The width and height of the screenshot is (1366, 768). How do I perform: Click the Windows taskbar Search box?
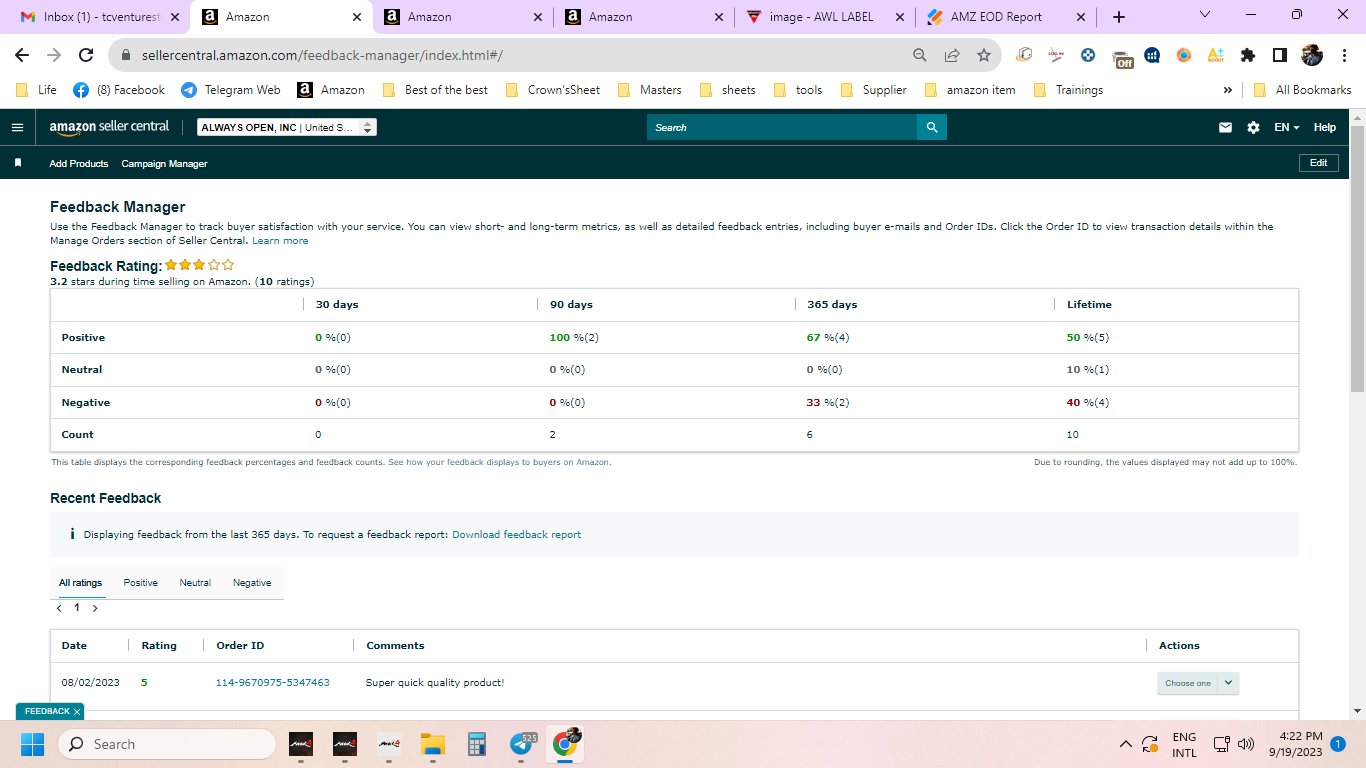(x=166, y=744)
